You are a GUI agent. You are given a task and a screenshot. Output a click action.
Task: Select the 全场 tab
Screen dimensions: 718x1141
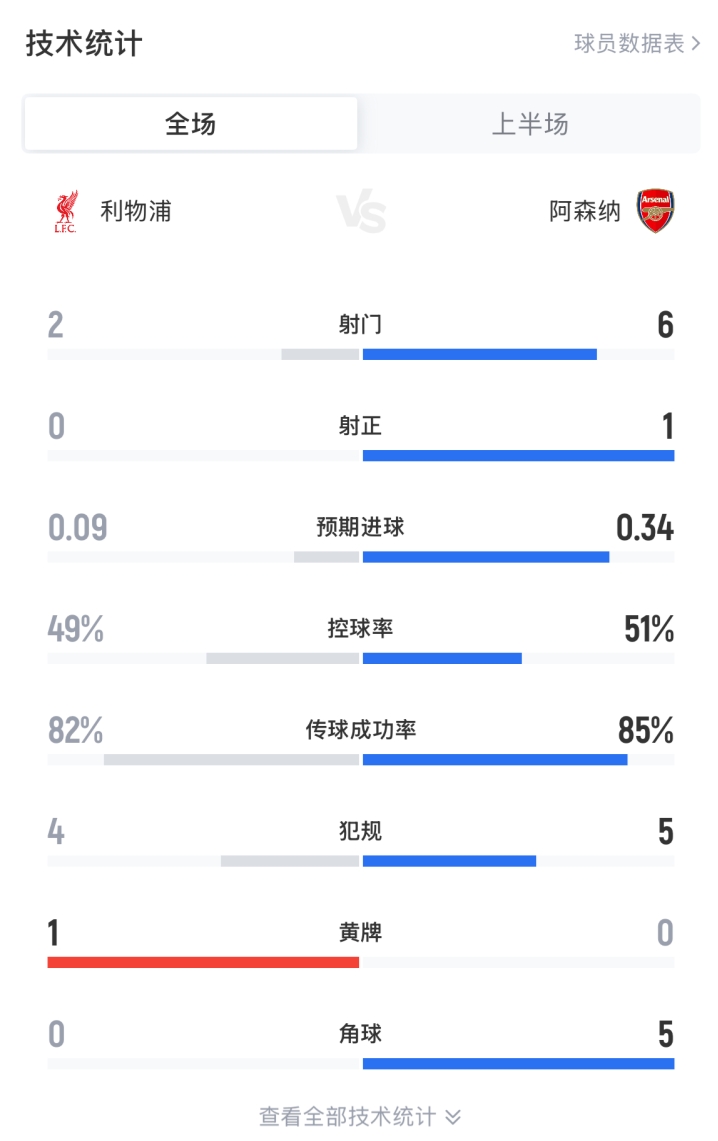(x=190, y=122)
